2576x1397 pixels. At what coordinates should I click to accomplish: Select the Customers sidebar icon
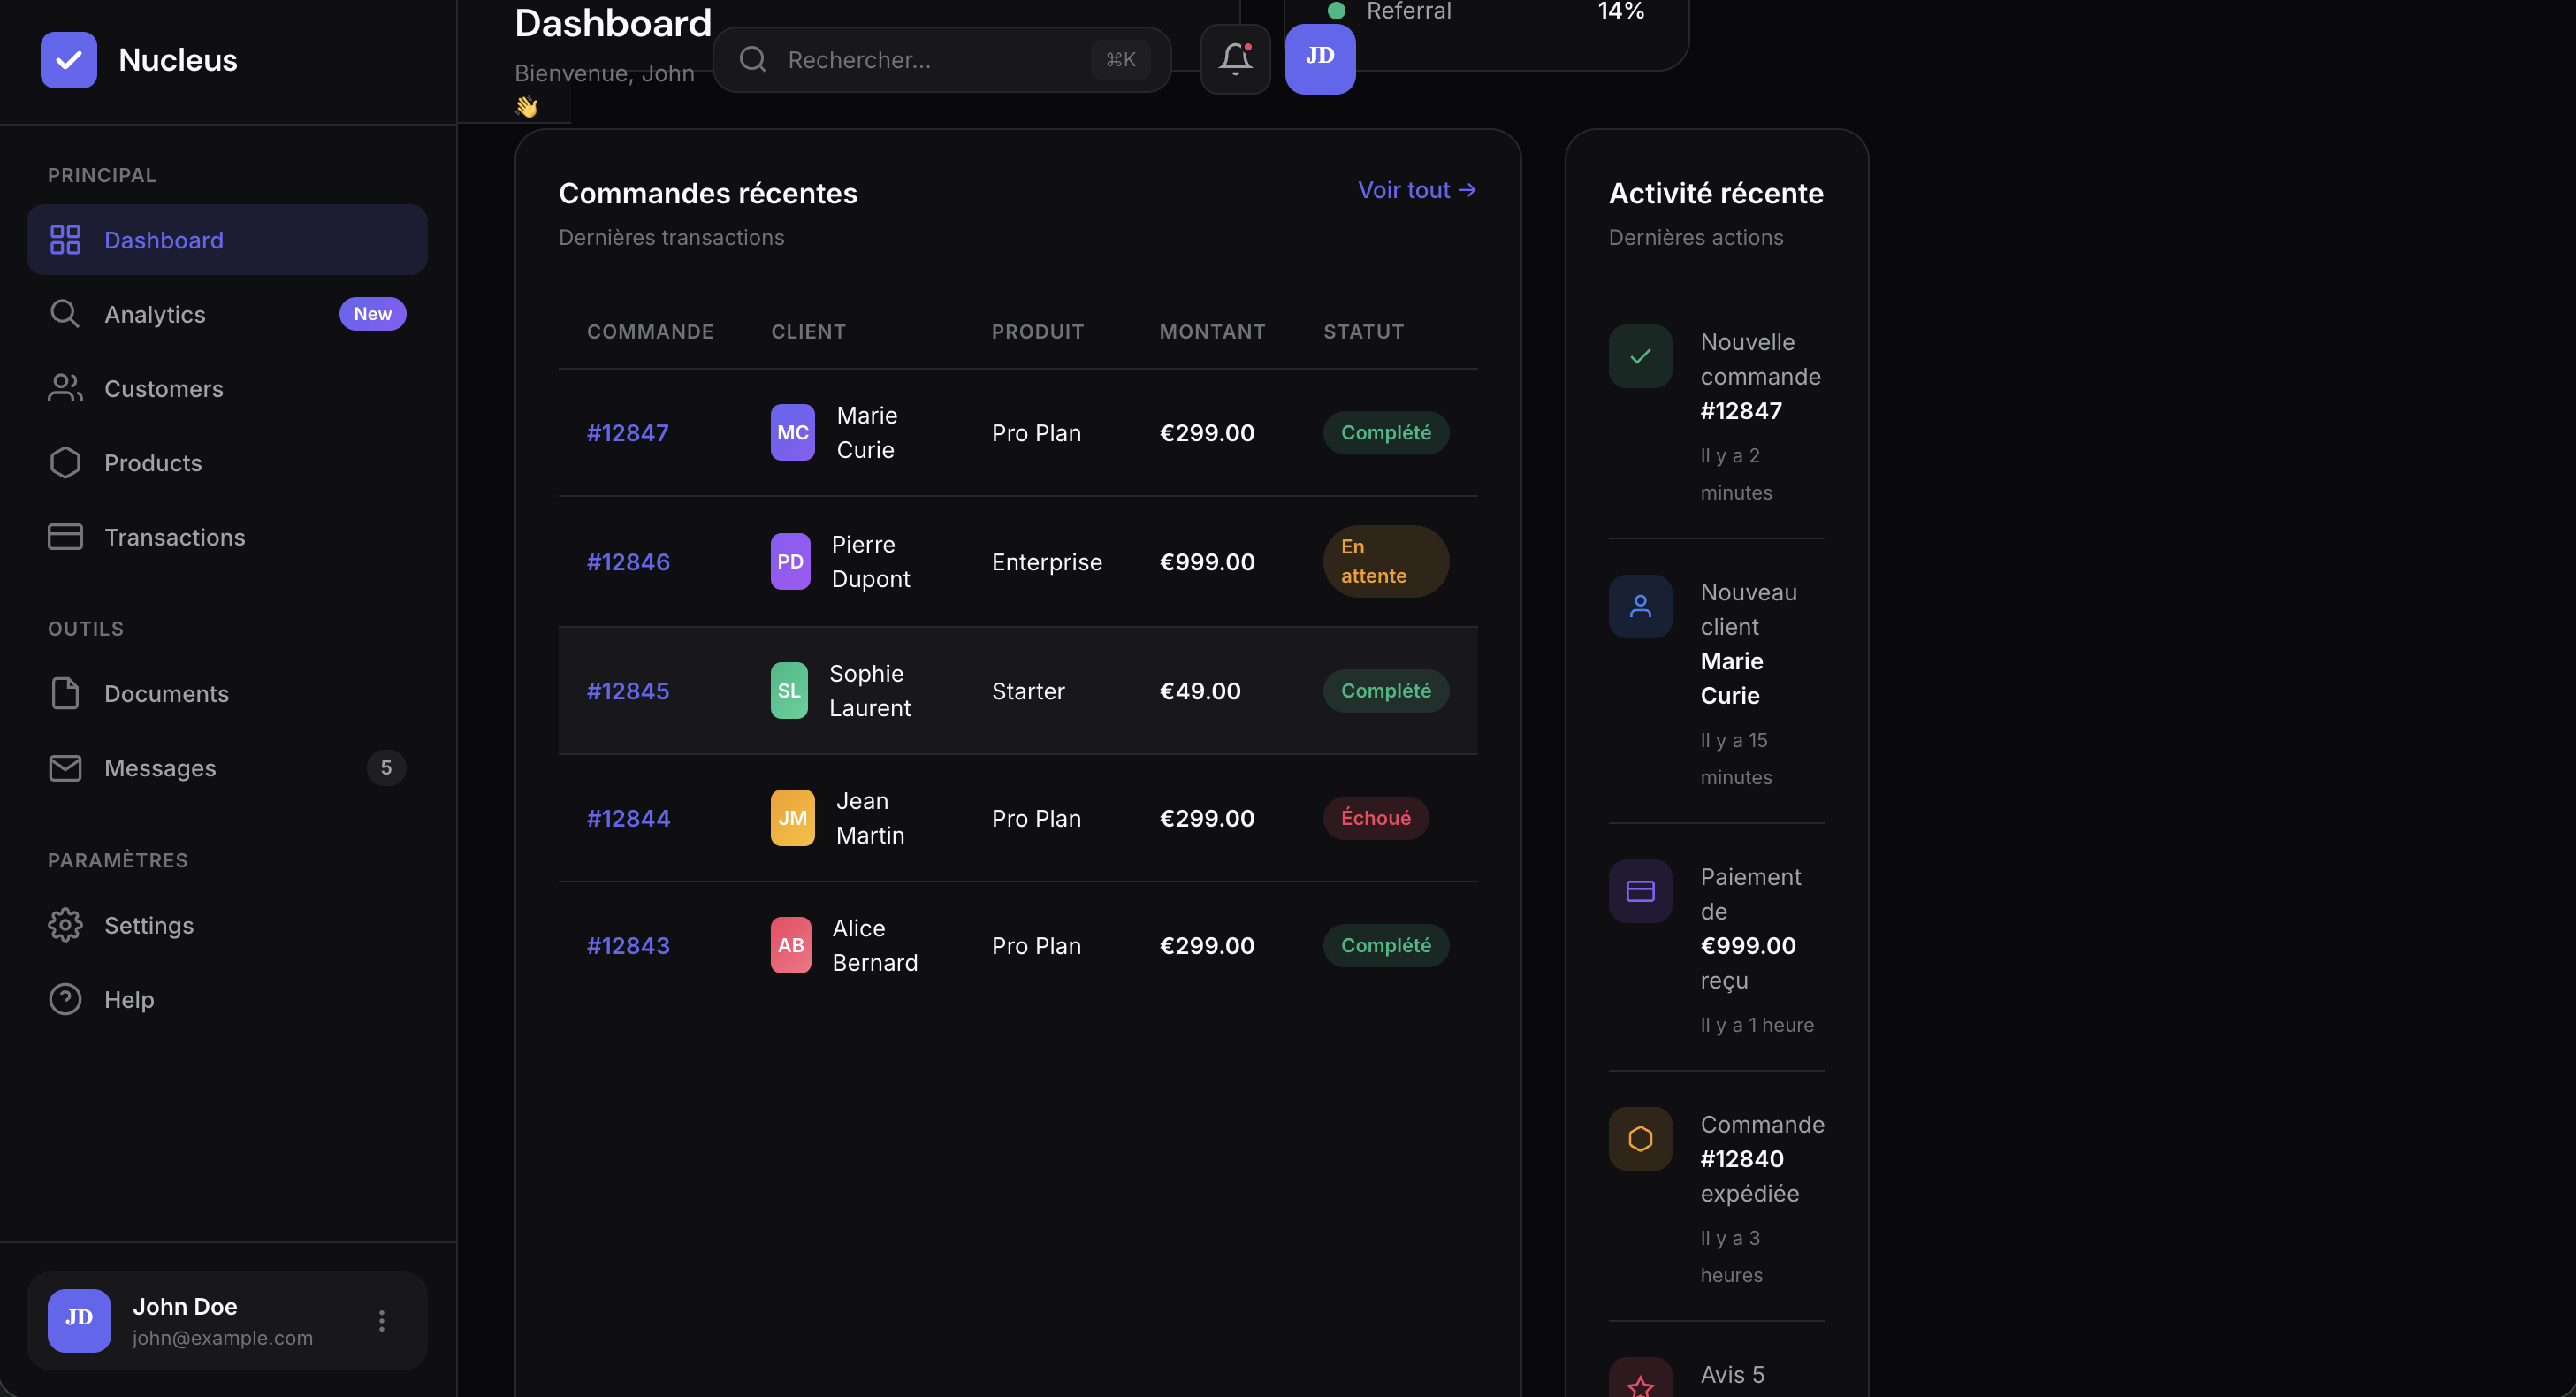coord(65,388)
